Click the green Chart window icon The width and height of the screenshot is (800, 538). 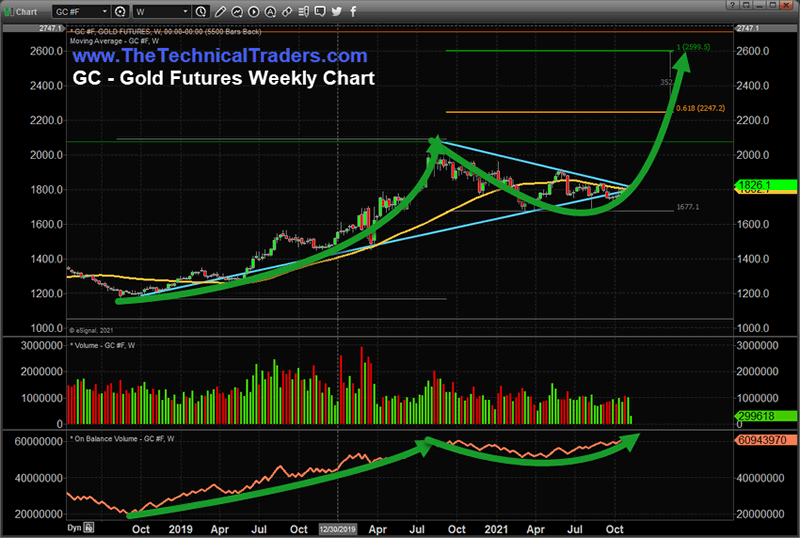[x=9, y=11]
